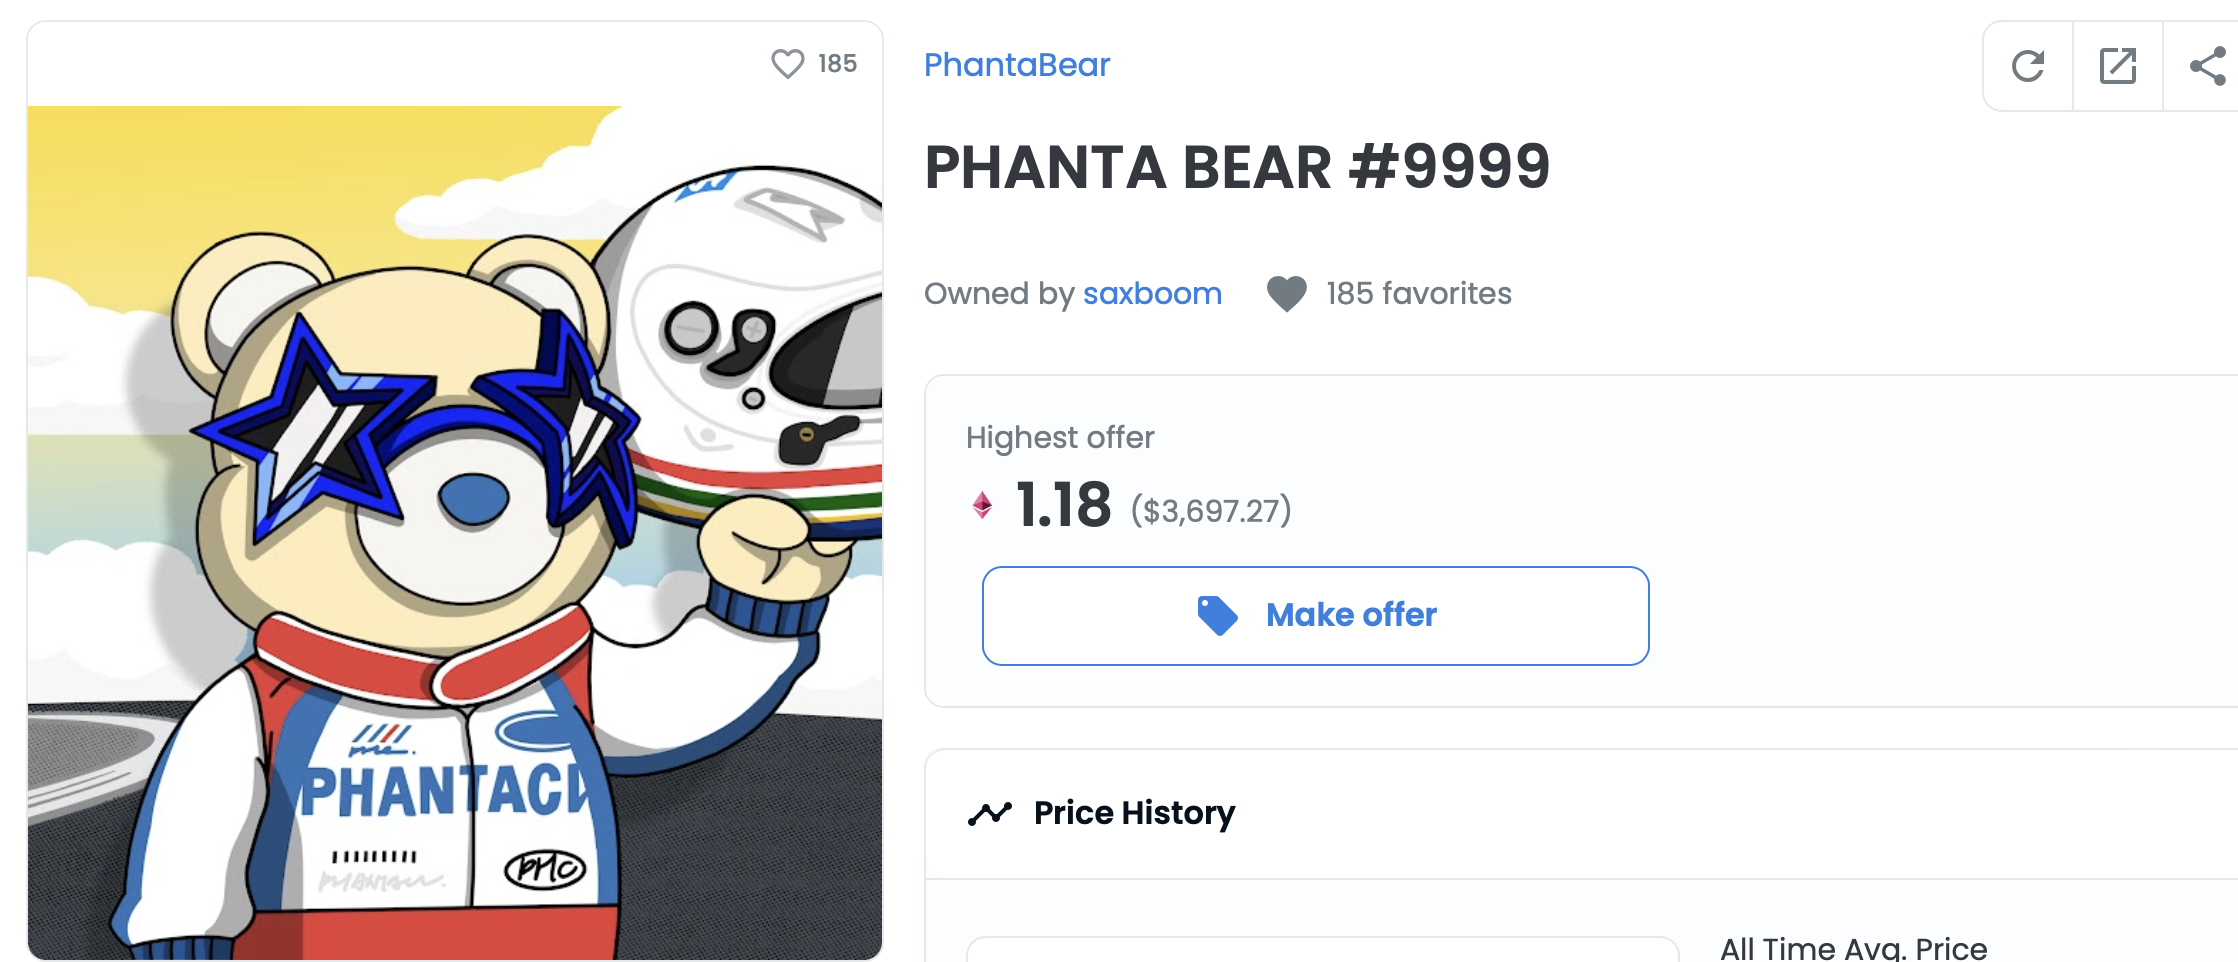The width and height of the screenshot is (2238, 962).
Task: Click the Highest offer label
Action: [1060, 438]
